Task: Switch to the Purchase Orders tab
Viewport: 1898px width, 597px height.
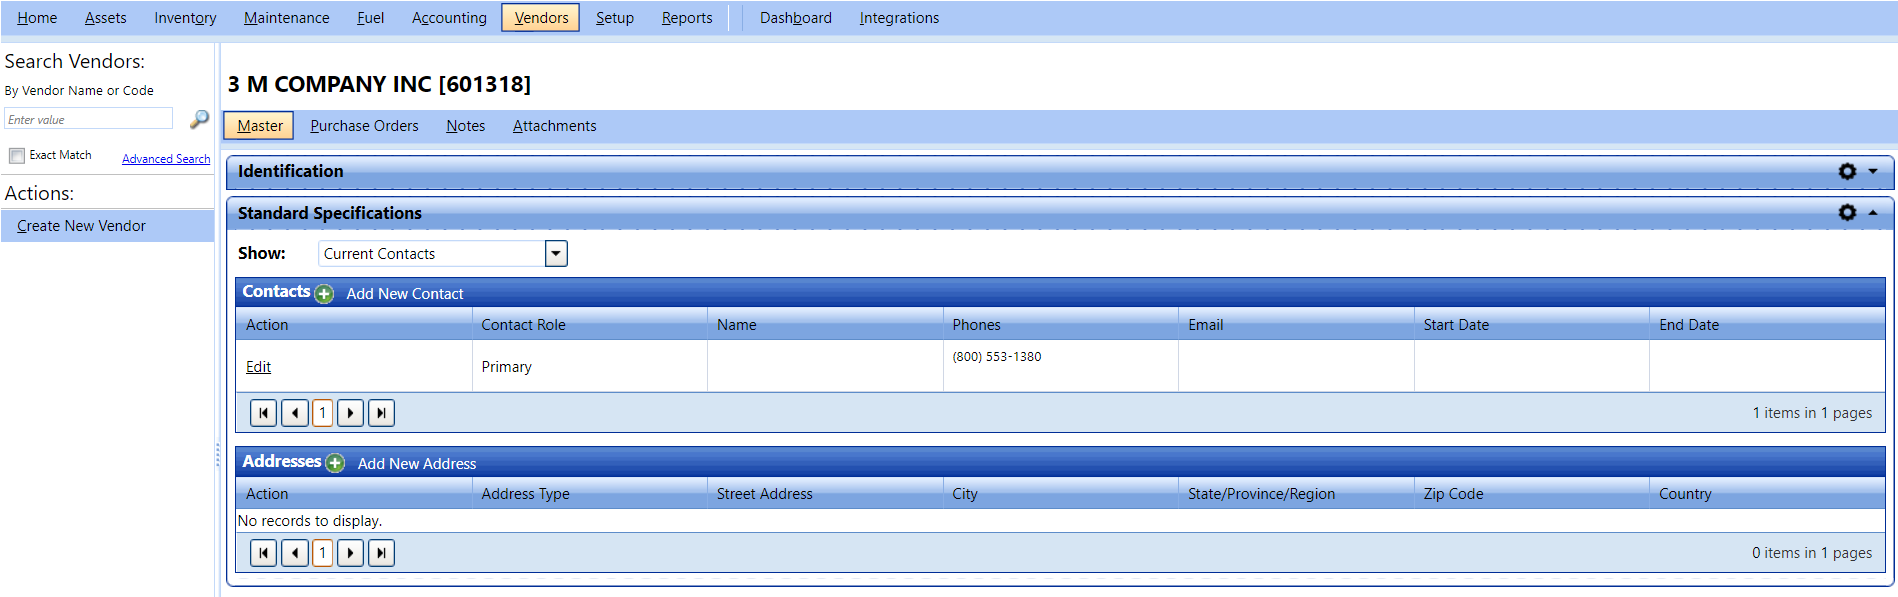Action: tap(364, 126)
